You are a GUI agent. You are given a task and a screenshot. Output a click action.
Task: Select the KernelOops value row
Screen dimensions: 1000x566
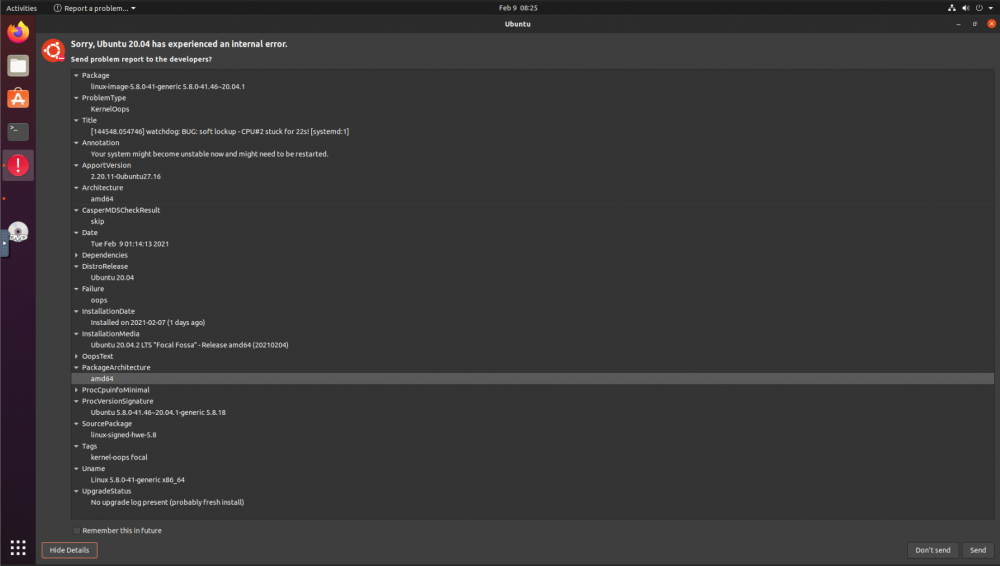pyautogui.click(x=533, y=109)
